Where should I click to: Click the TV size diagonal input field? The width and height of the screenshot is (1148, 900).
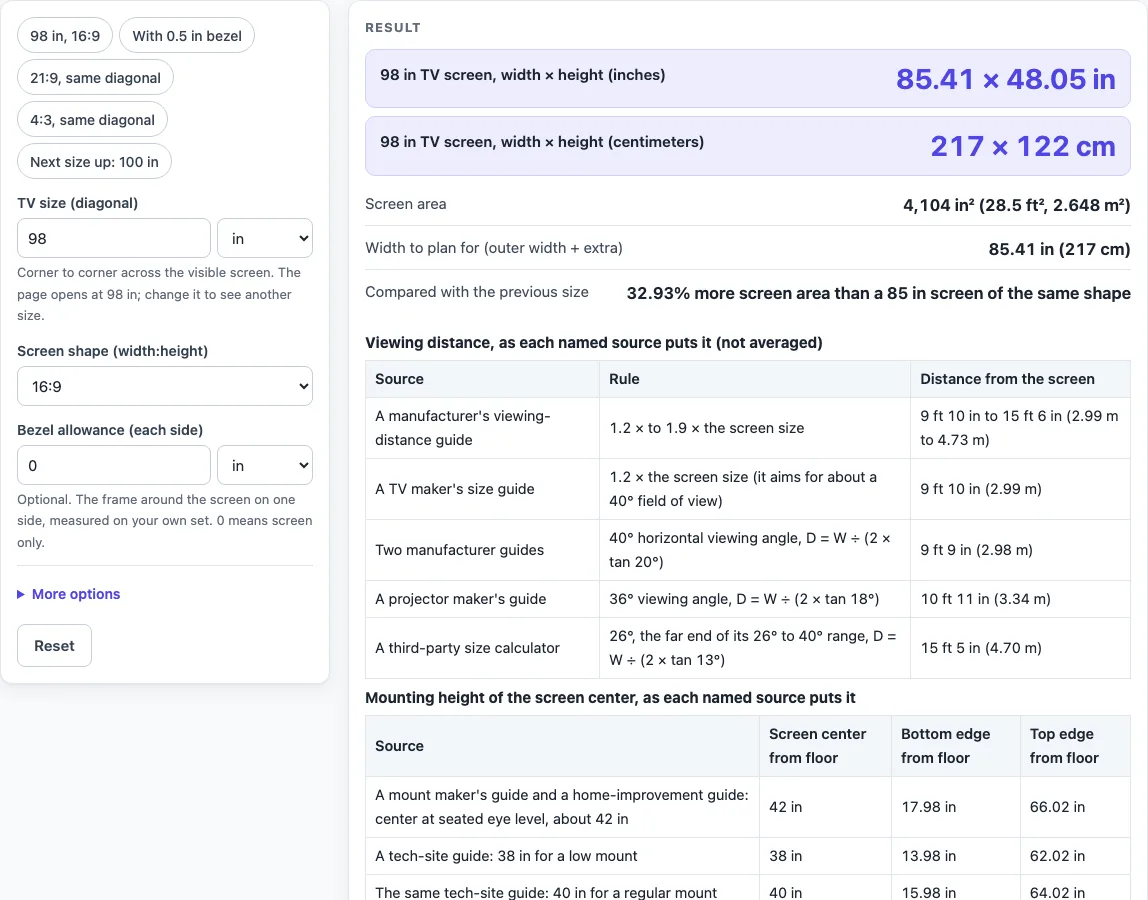click(x=114, y=238)
